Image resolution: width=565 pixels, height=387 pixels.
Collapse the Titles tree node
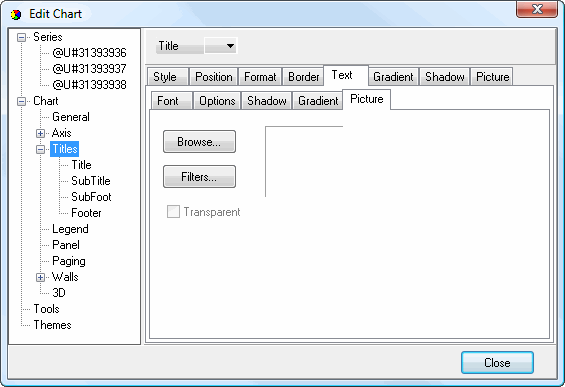click(41, 149)
